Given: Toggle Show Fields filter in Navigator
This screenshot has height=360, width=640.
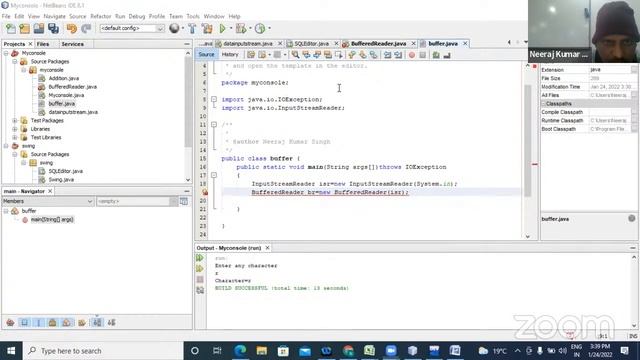Looking at the screenshot, I should click(24, 322).
